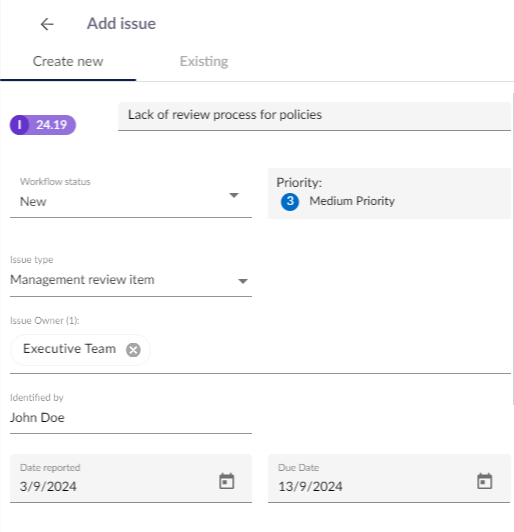Expand the Issue type dropdown arrow
This screenshot has height=532, width=514.
click(243, 281)
